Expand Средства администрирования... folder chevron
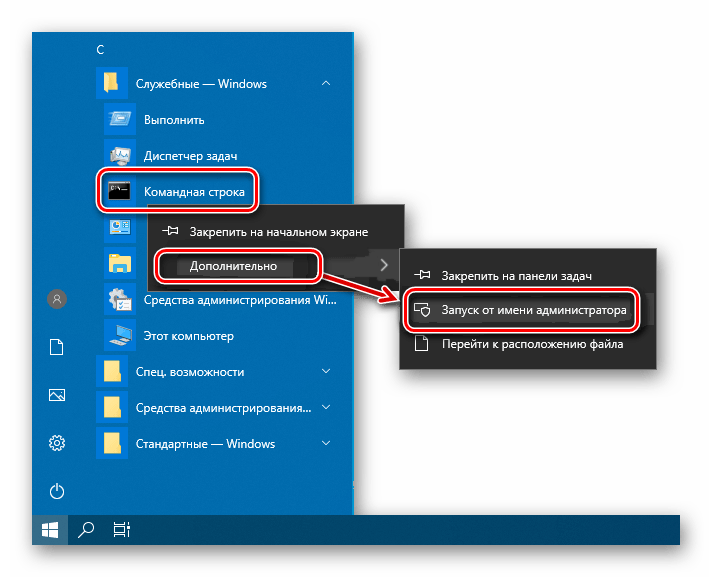 326,407
